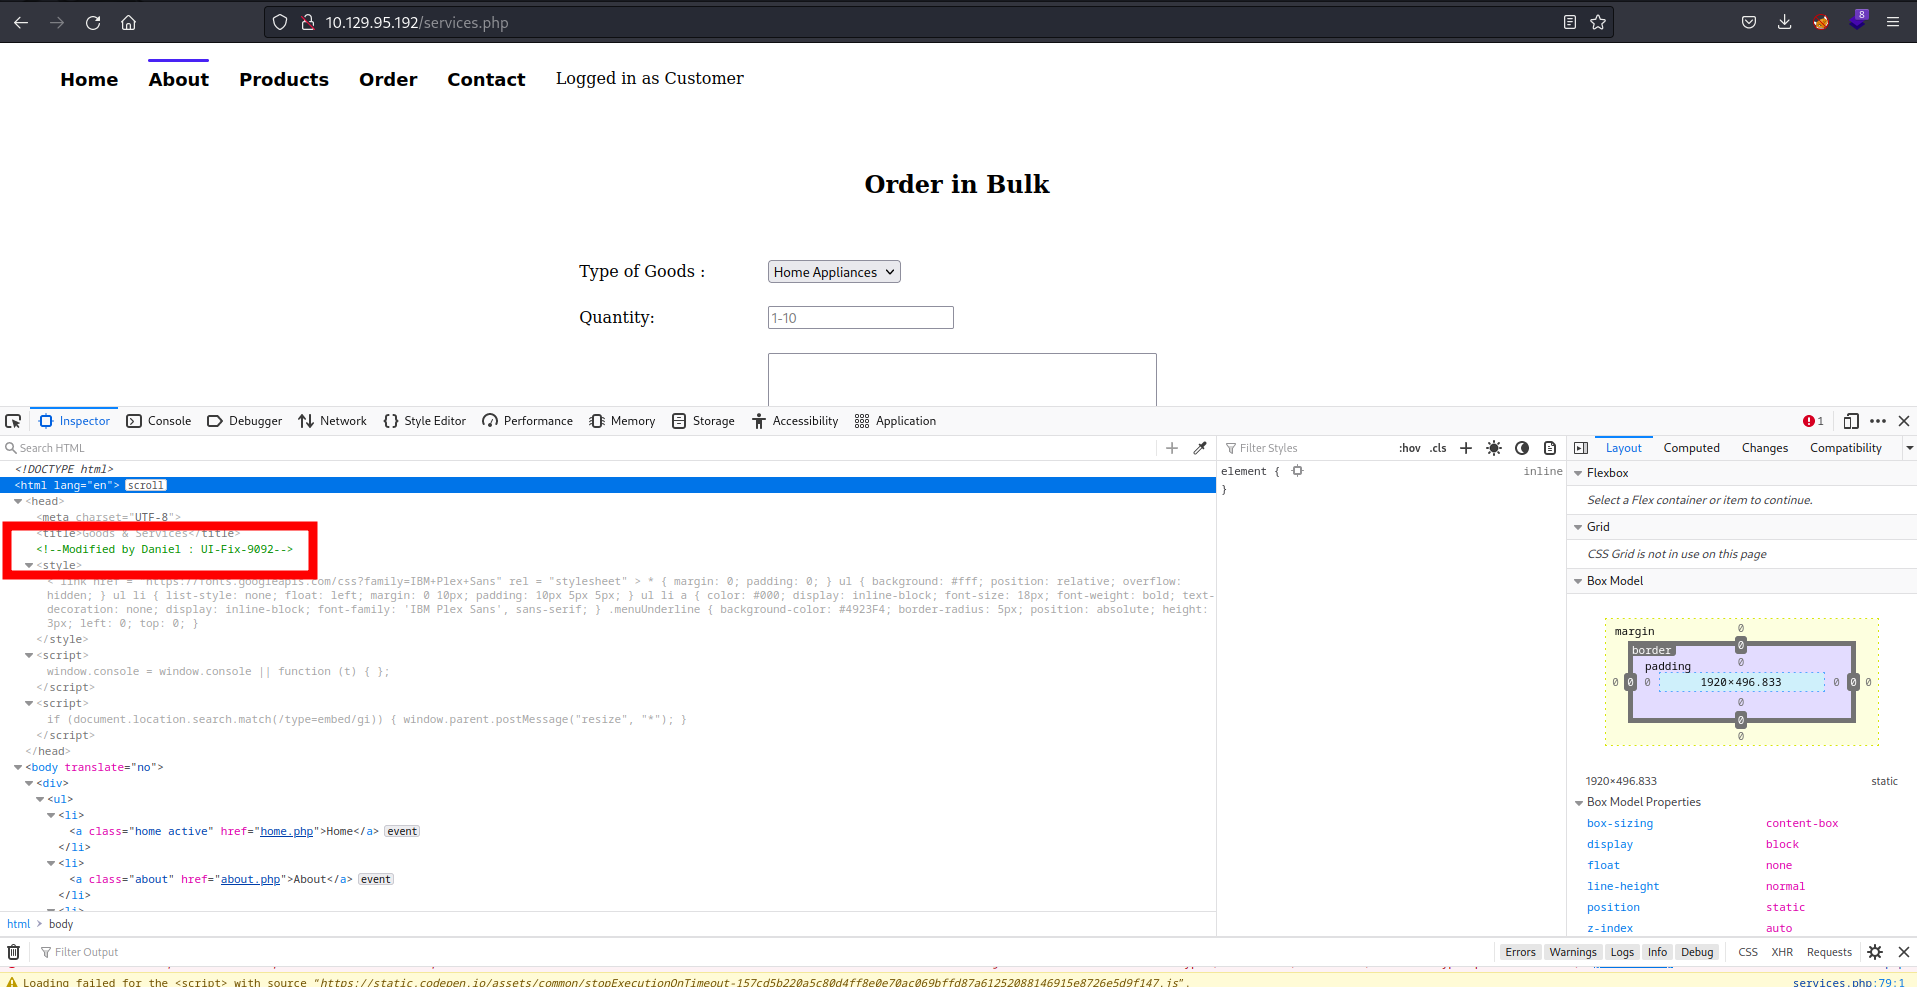
Task: Go back to previous page
Action: (x=21, y=22)
